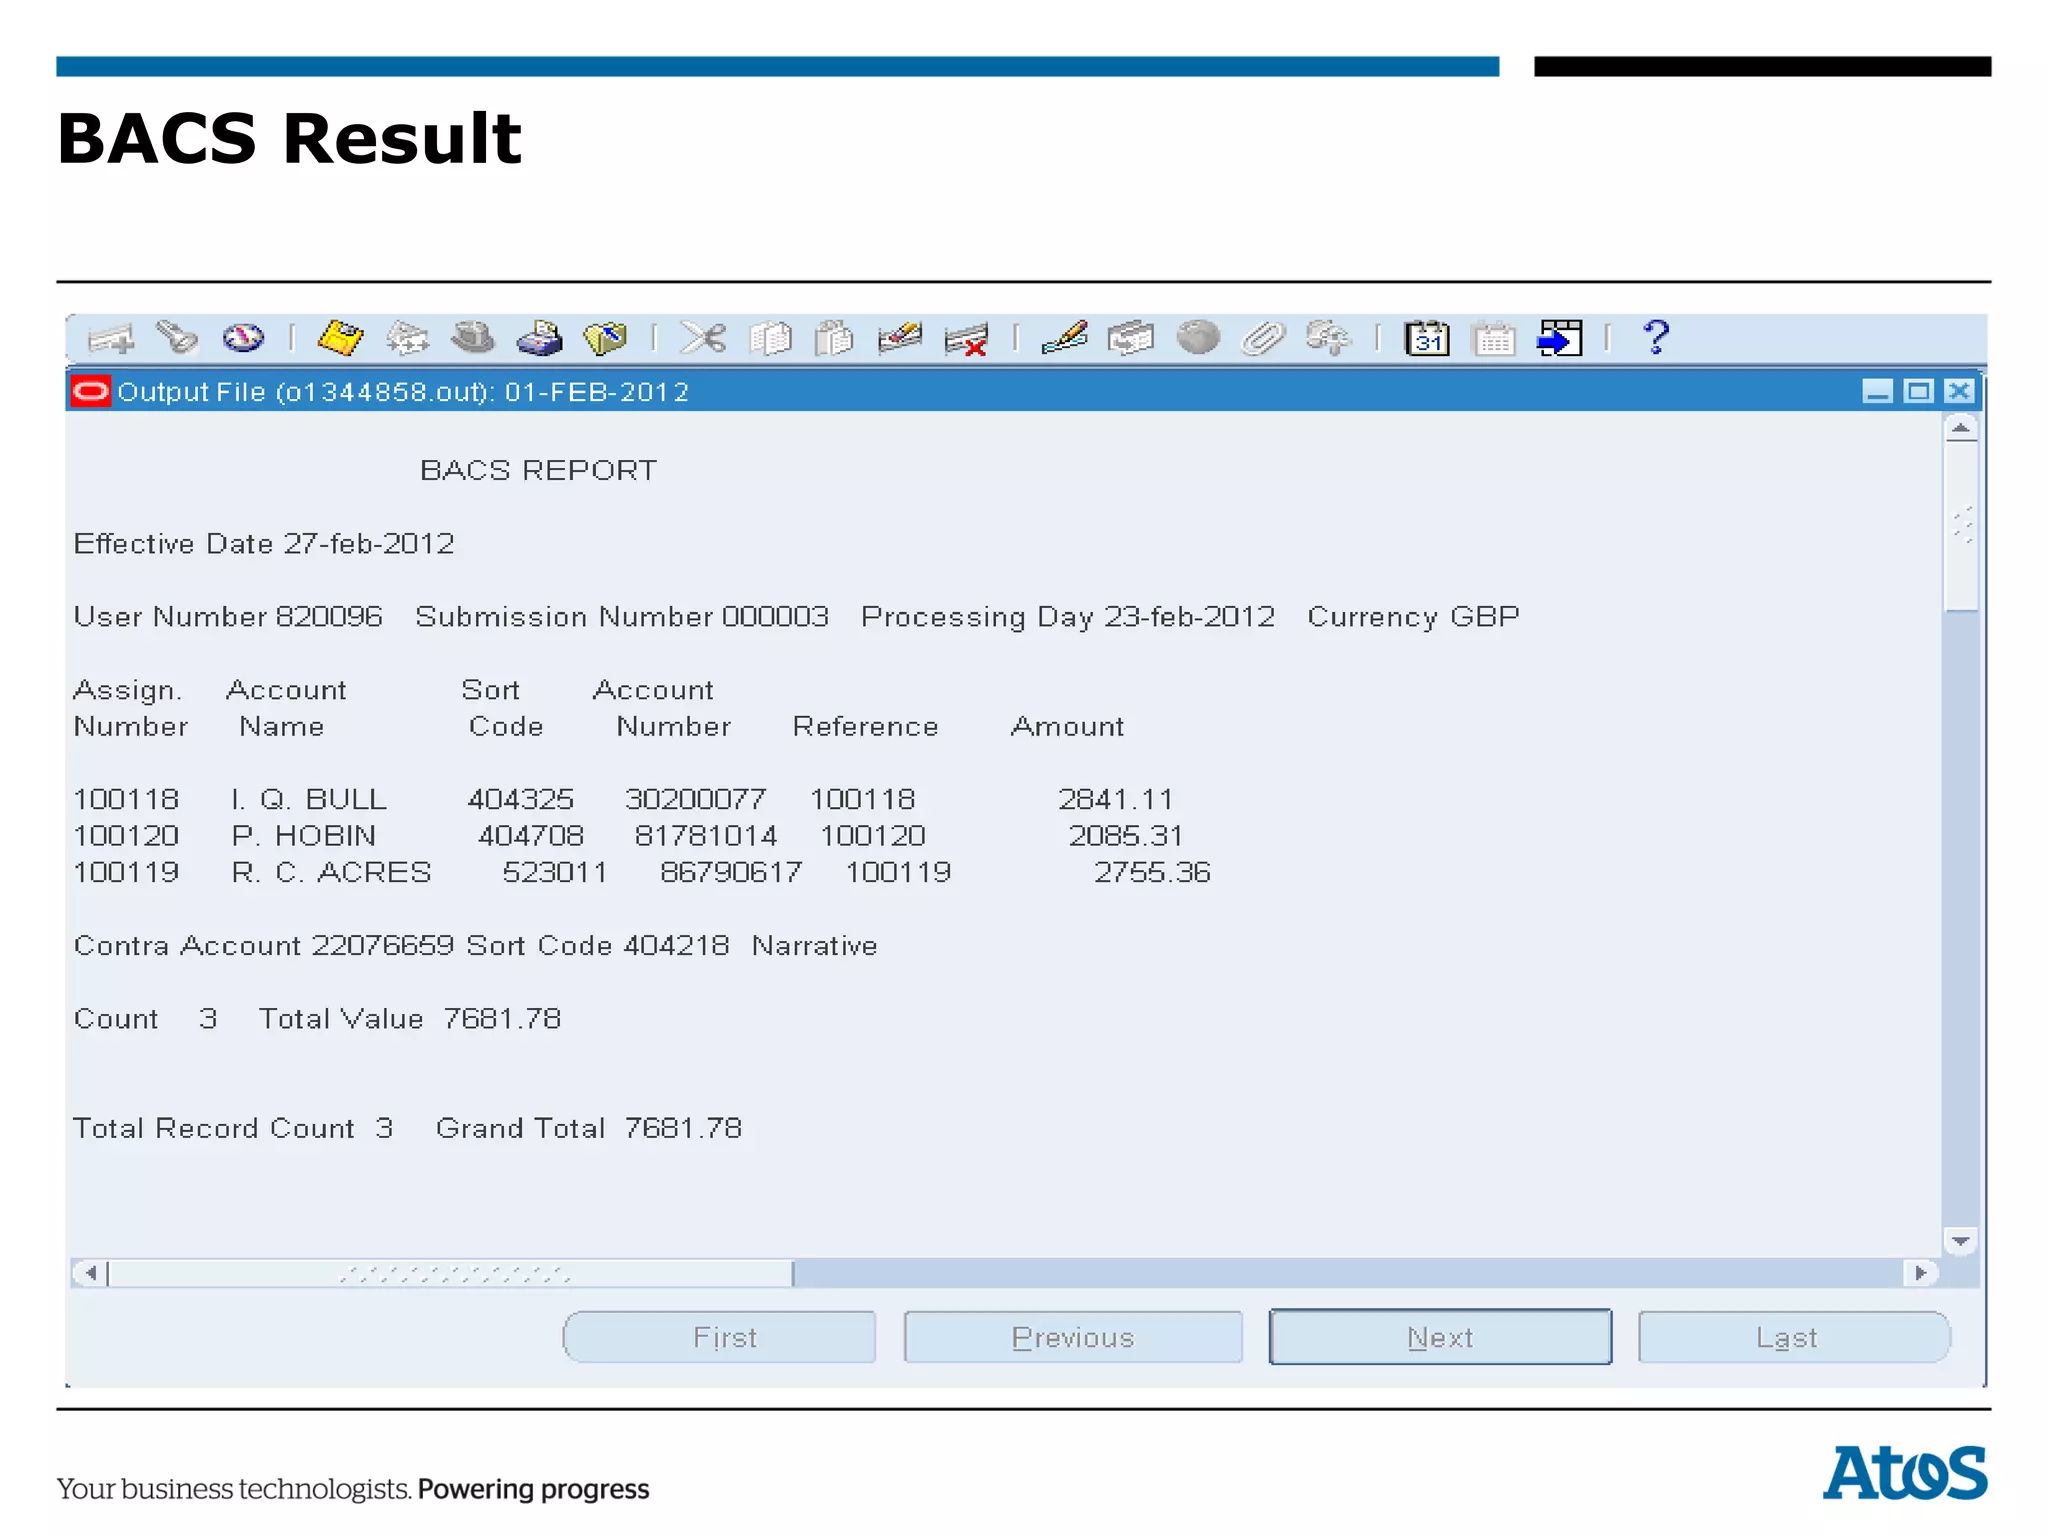Click the Paste clipboard icon
2048x1536 pixels.
[x=834, y=338]
